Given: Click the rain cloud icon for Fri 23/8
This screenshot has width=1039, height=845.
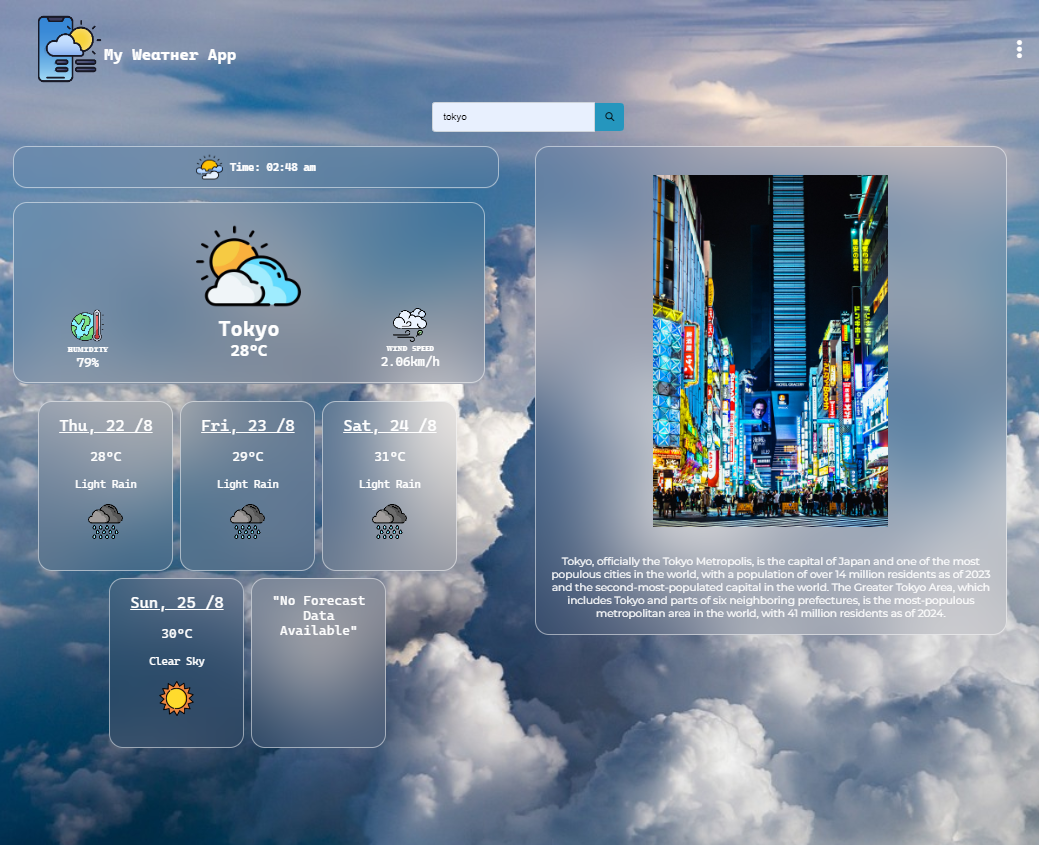Looking at the screenshot, I should coord(247,522).
